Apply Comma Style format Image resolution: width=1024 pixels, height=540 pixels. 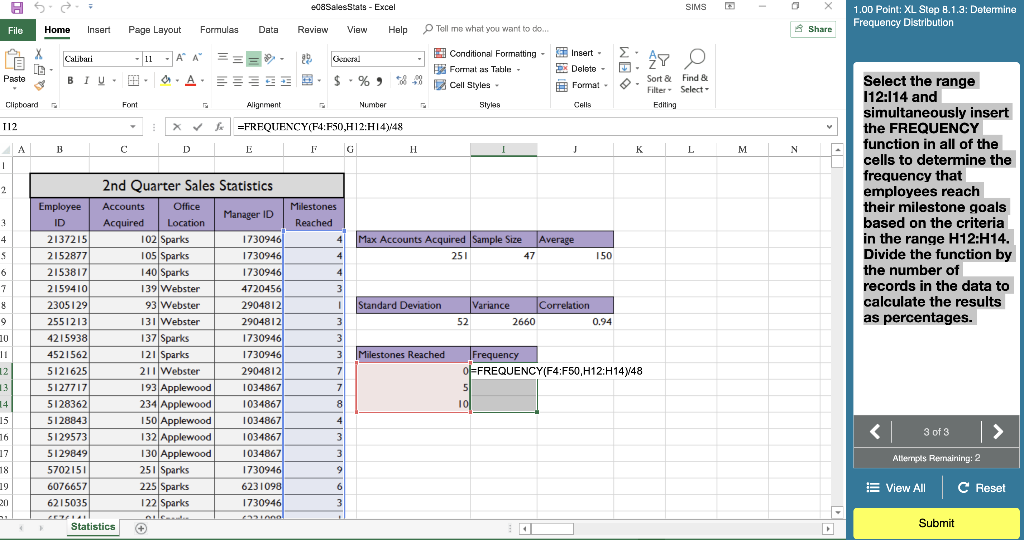tap(379, 81)
